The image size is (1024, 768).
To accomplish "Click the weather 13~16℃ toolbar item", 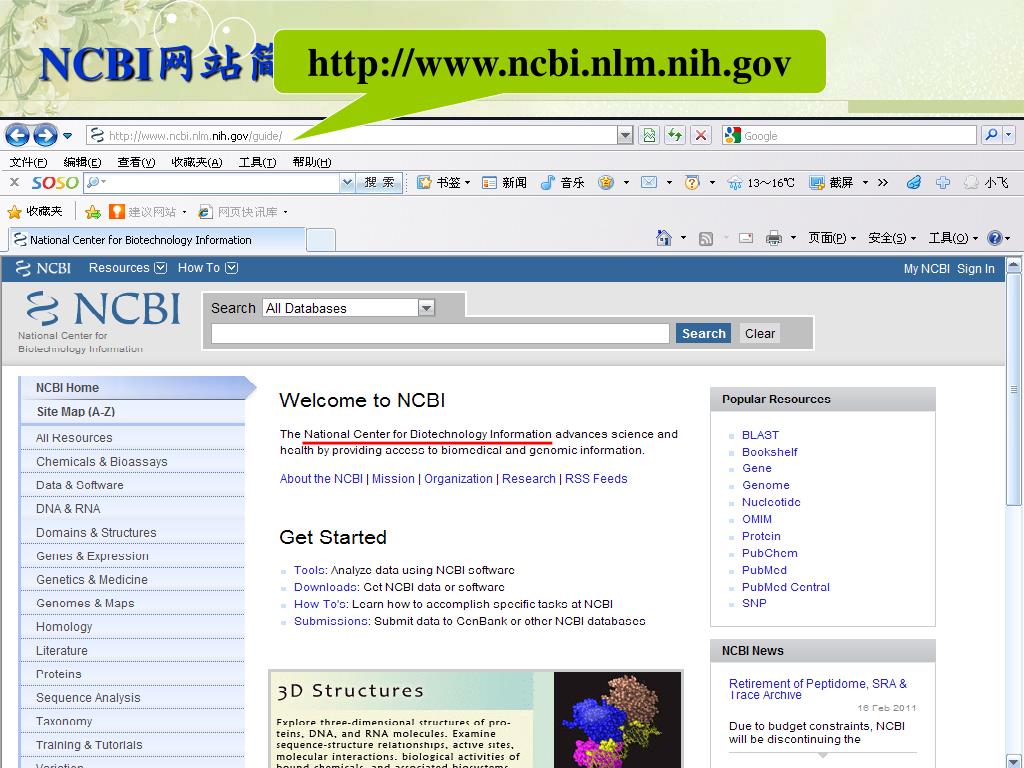I will click(761, 182).
